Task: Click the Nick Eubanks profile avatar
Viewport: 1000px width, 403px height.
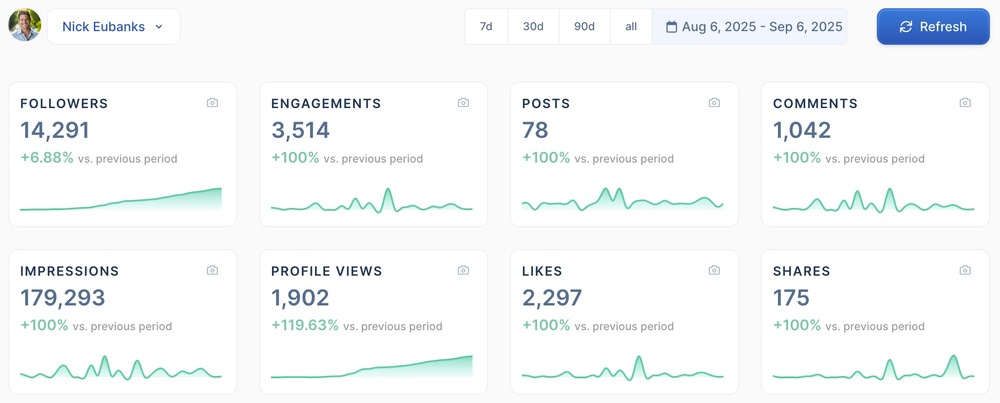Action: pos(25,26)
